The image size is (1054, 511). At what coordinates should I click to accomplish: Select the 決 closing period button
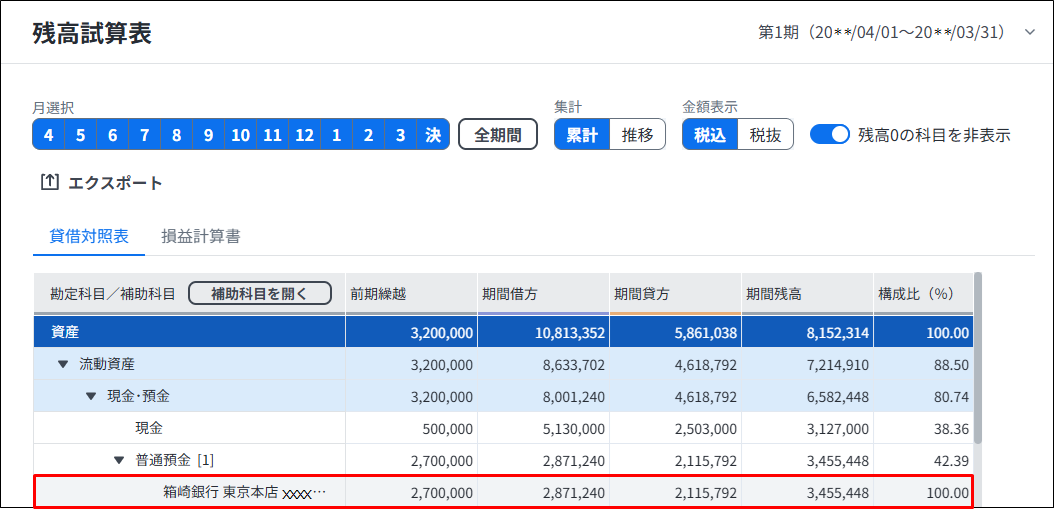(x=433, y=134)
